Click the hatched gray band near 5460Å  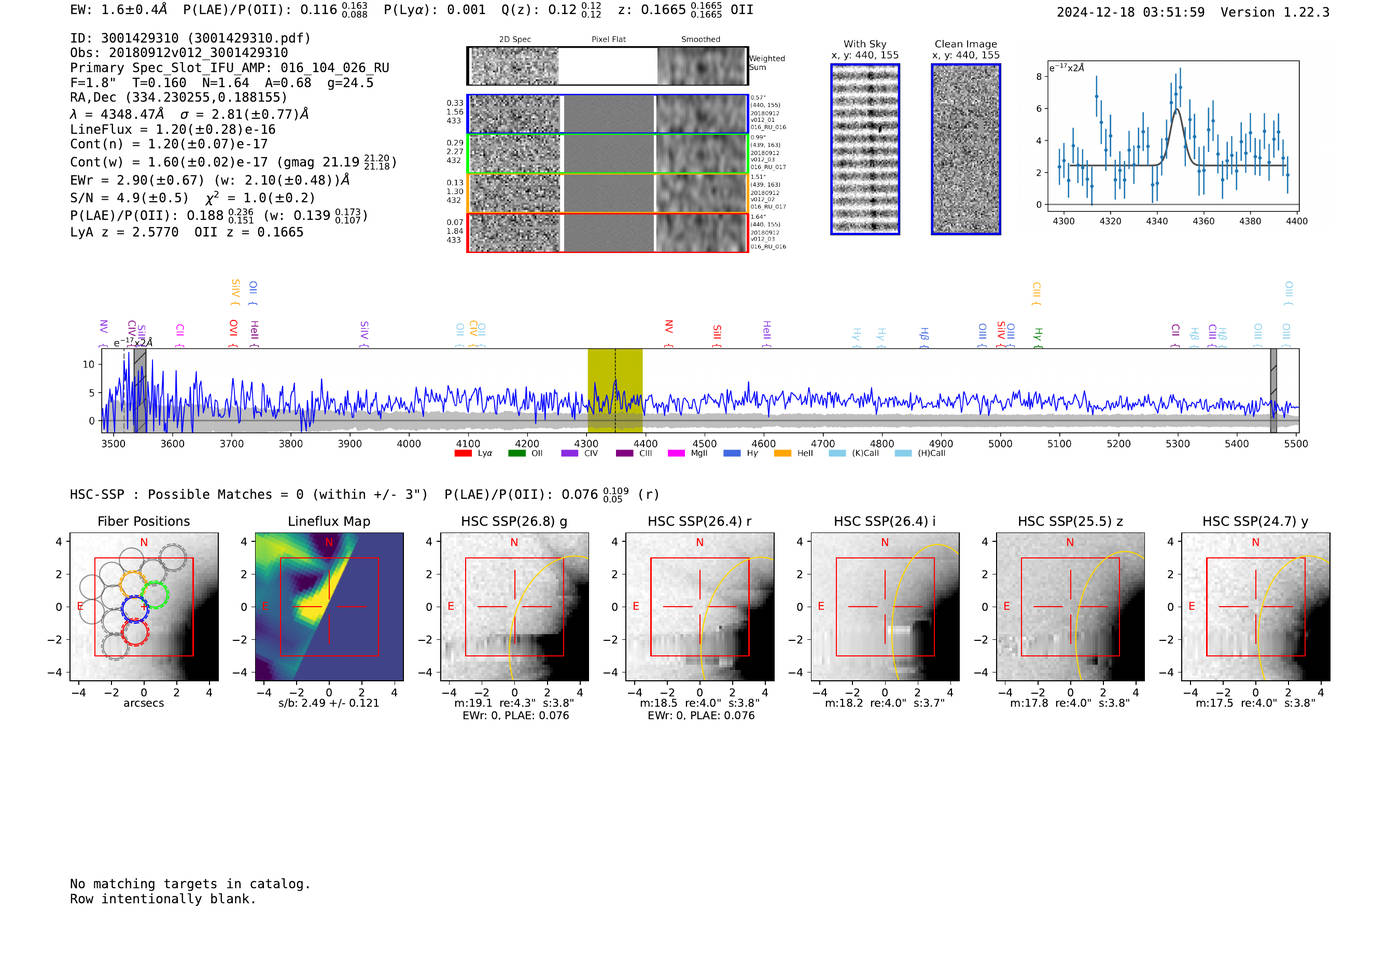click(x=1273, y=391)
